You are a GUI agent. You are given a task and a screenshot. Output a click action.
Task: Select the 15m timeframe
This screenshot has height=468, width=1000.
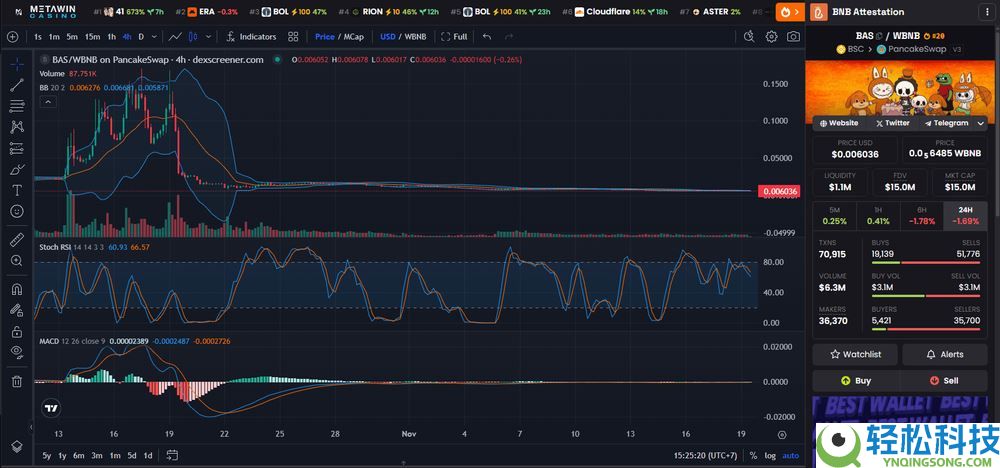92,36
